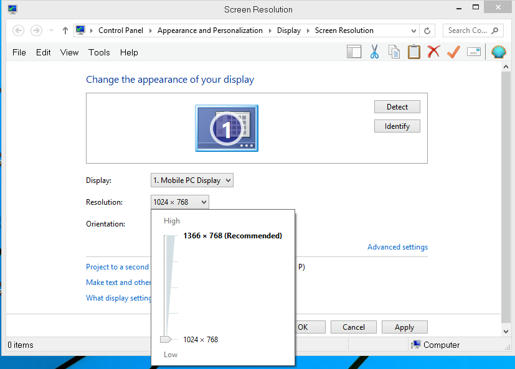Click 0 items status bar text
Screen dimensions: 515x369
[20, 345]
